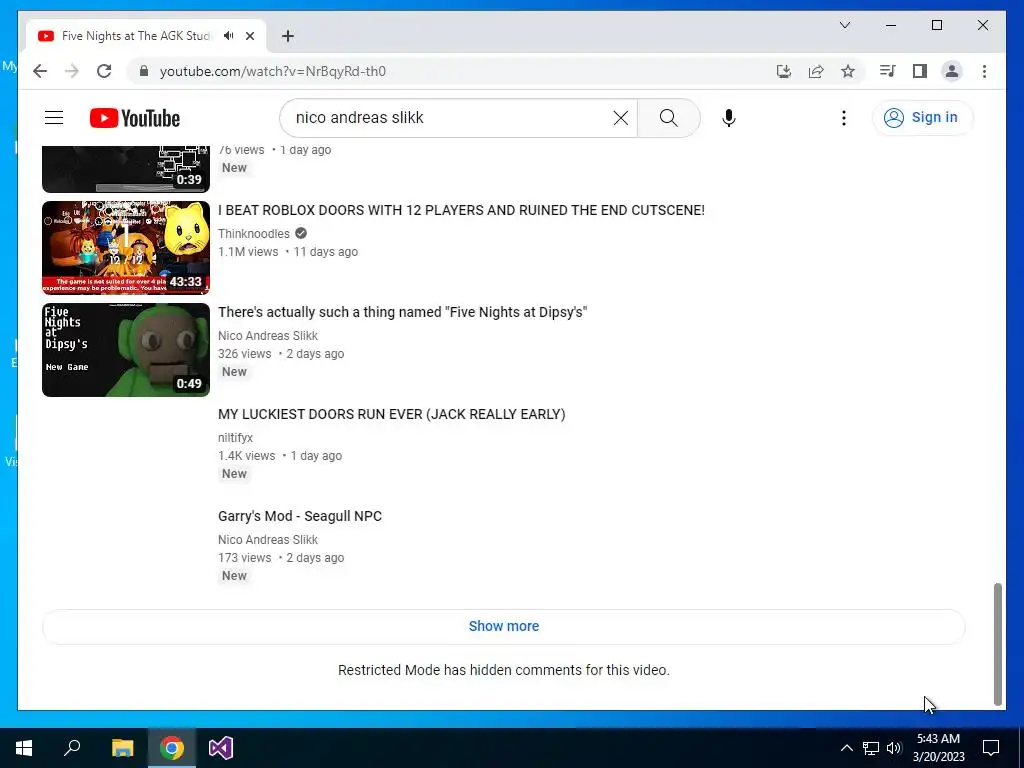
Task: Start voice search with the microphone icon
Action: click(x=729, y=118)
